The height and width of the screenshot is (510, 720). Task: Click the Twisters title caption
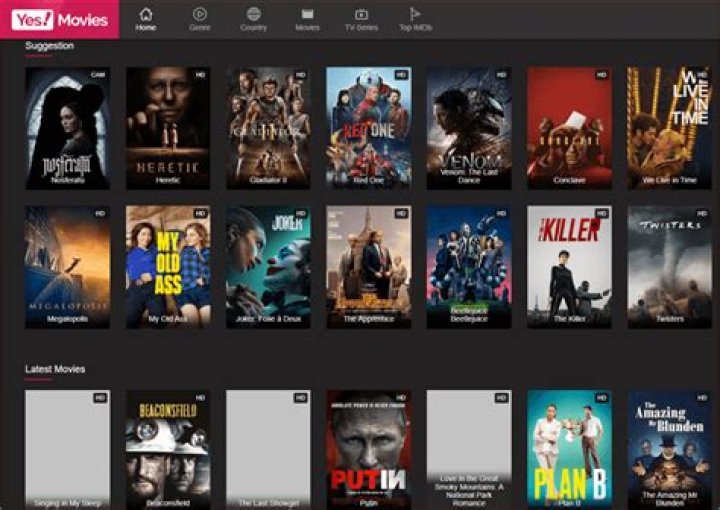pyautogui.click(x=670, y=319)
